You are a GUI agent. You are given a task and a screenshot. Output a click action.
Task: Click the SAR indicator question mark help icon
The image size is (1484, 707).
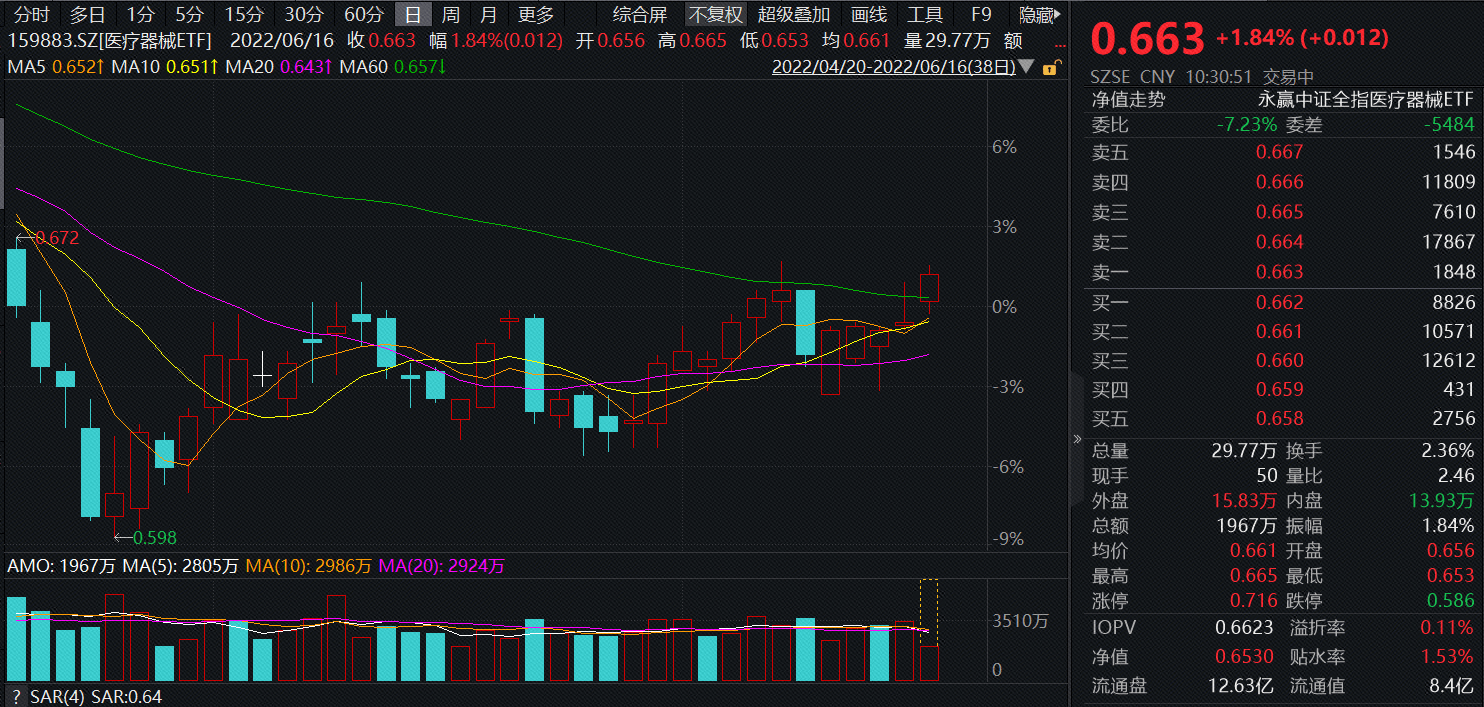tap(14, 697)
